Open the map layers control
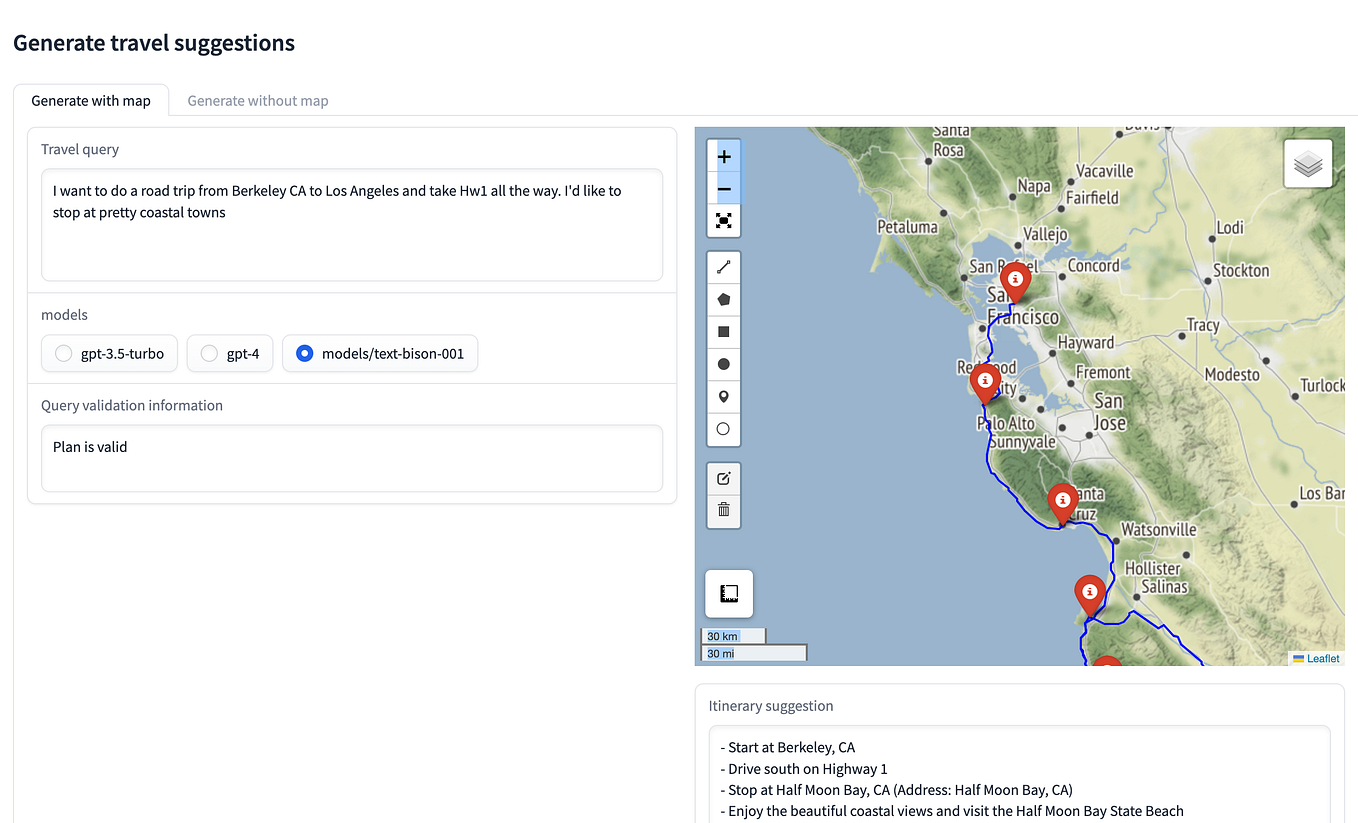 point(1307,163)
